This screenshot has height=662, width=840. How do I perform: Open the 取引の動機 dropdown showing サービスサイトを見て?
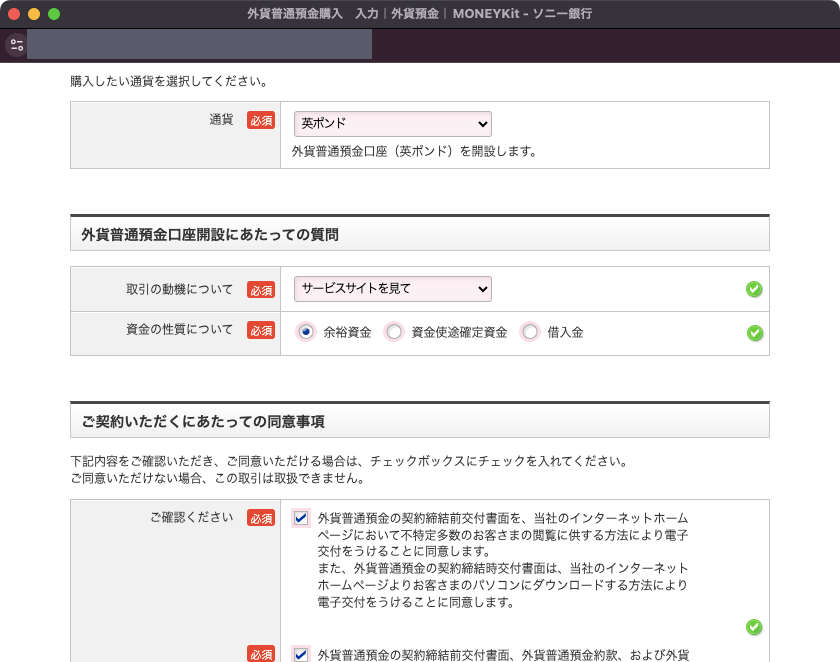pos(393,289)
